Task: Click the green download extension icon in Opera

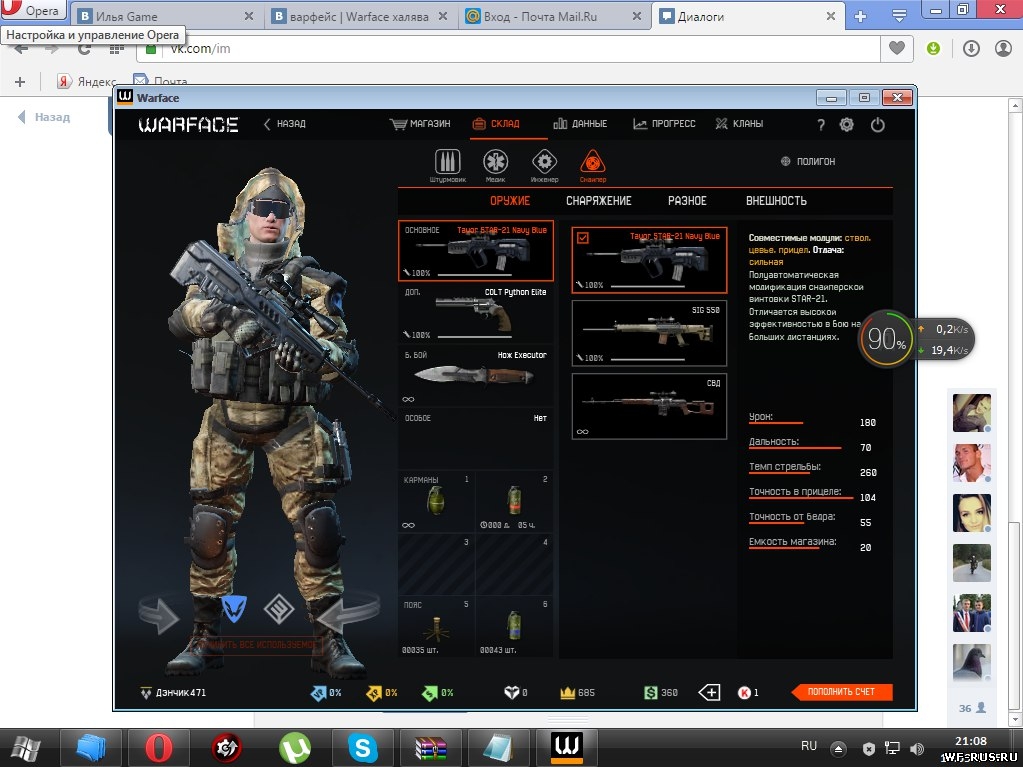Action: coord(934,48)
